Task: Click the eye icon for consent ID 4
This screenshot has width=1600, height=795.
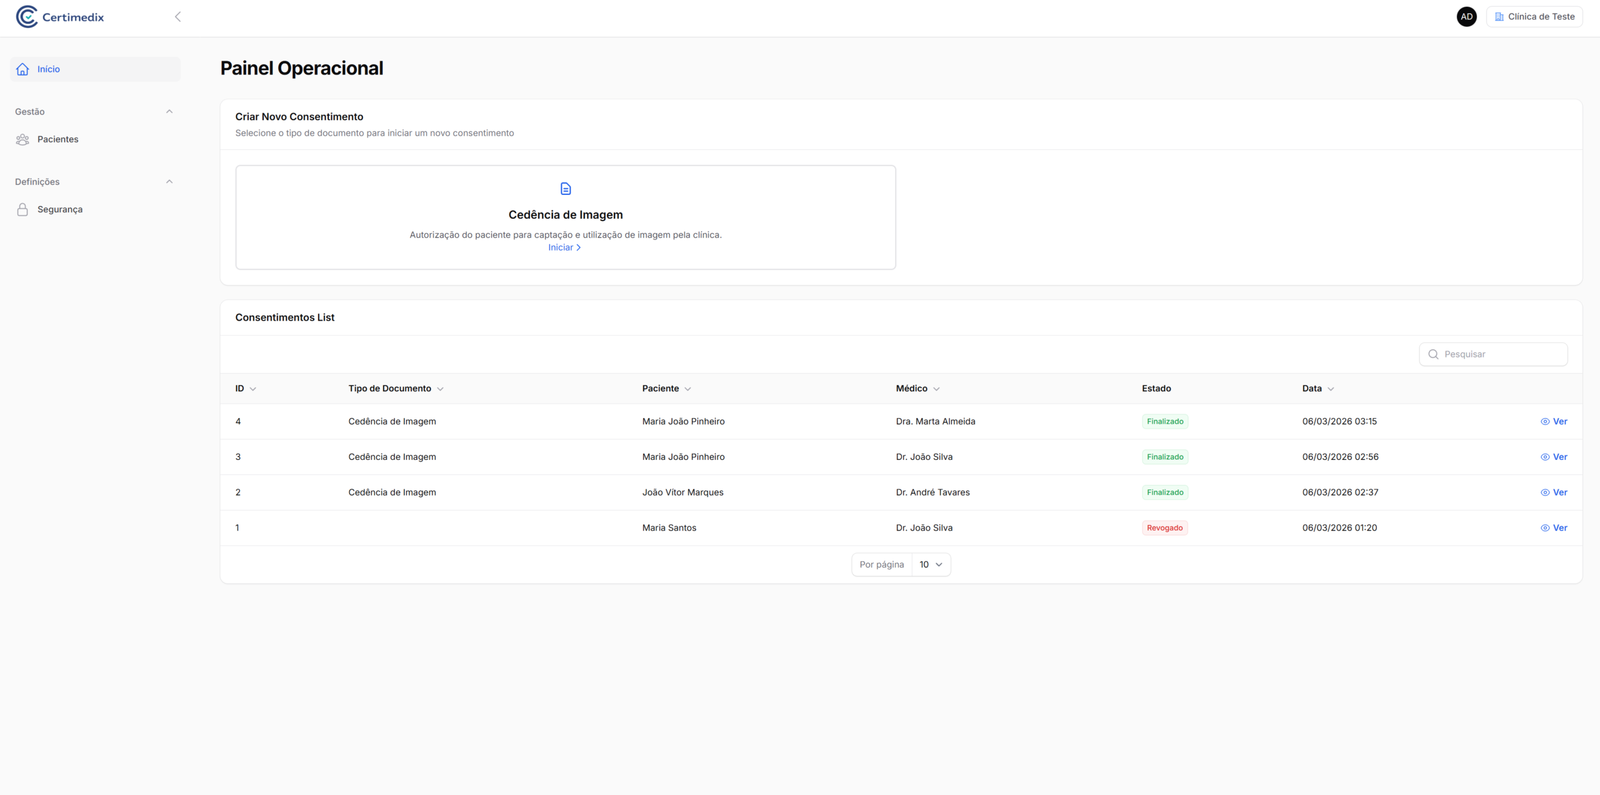Action: coord(1545,422)
